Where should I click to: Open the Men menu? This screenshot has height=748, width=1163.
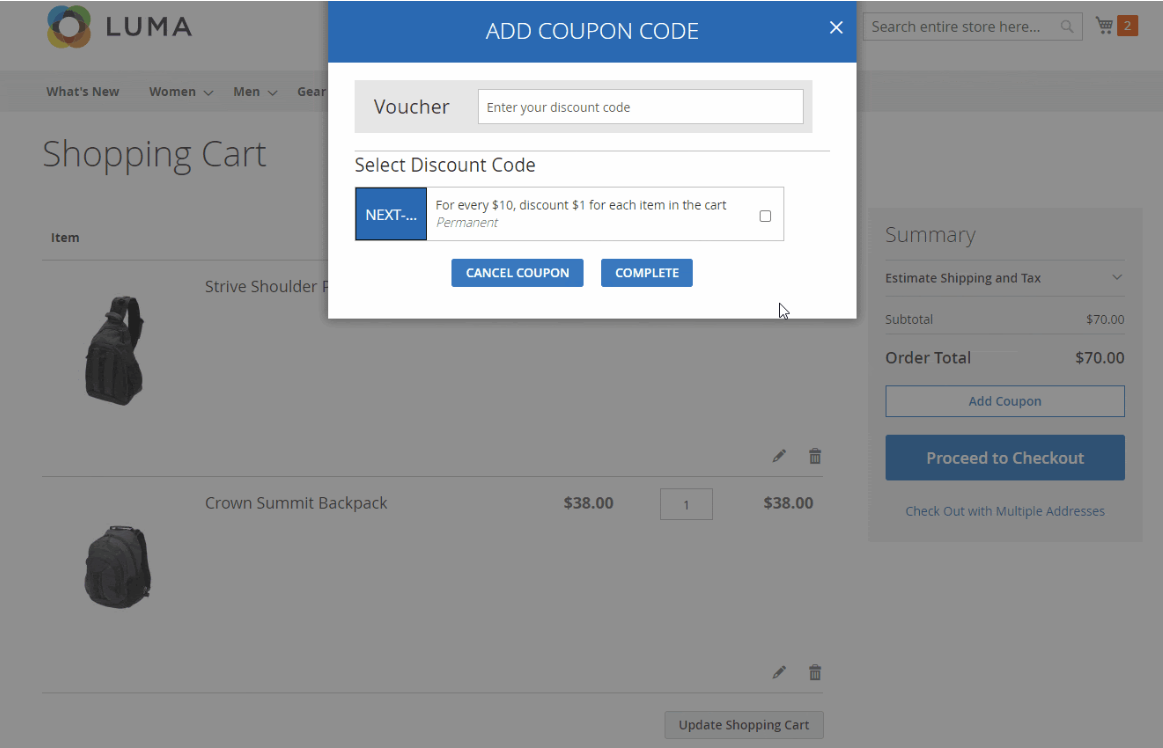tap(246, 91)
